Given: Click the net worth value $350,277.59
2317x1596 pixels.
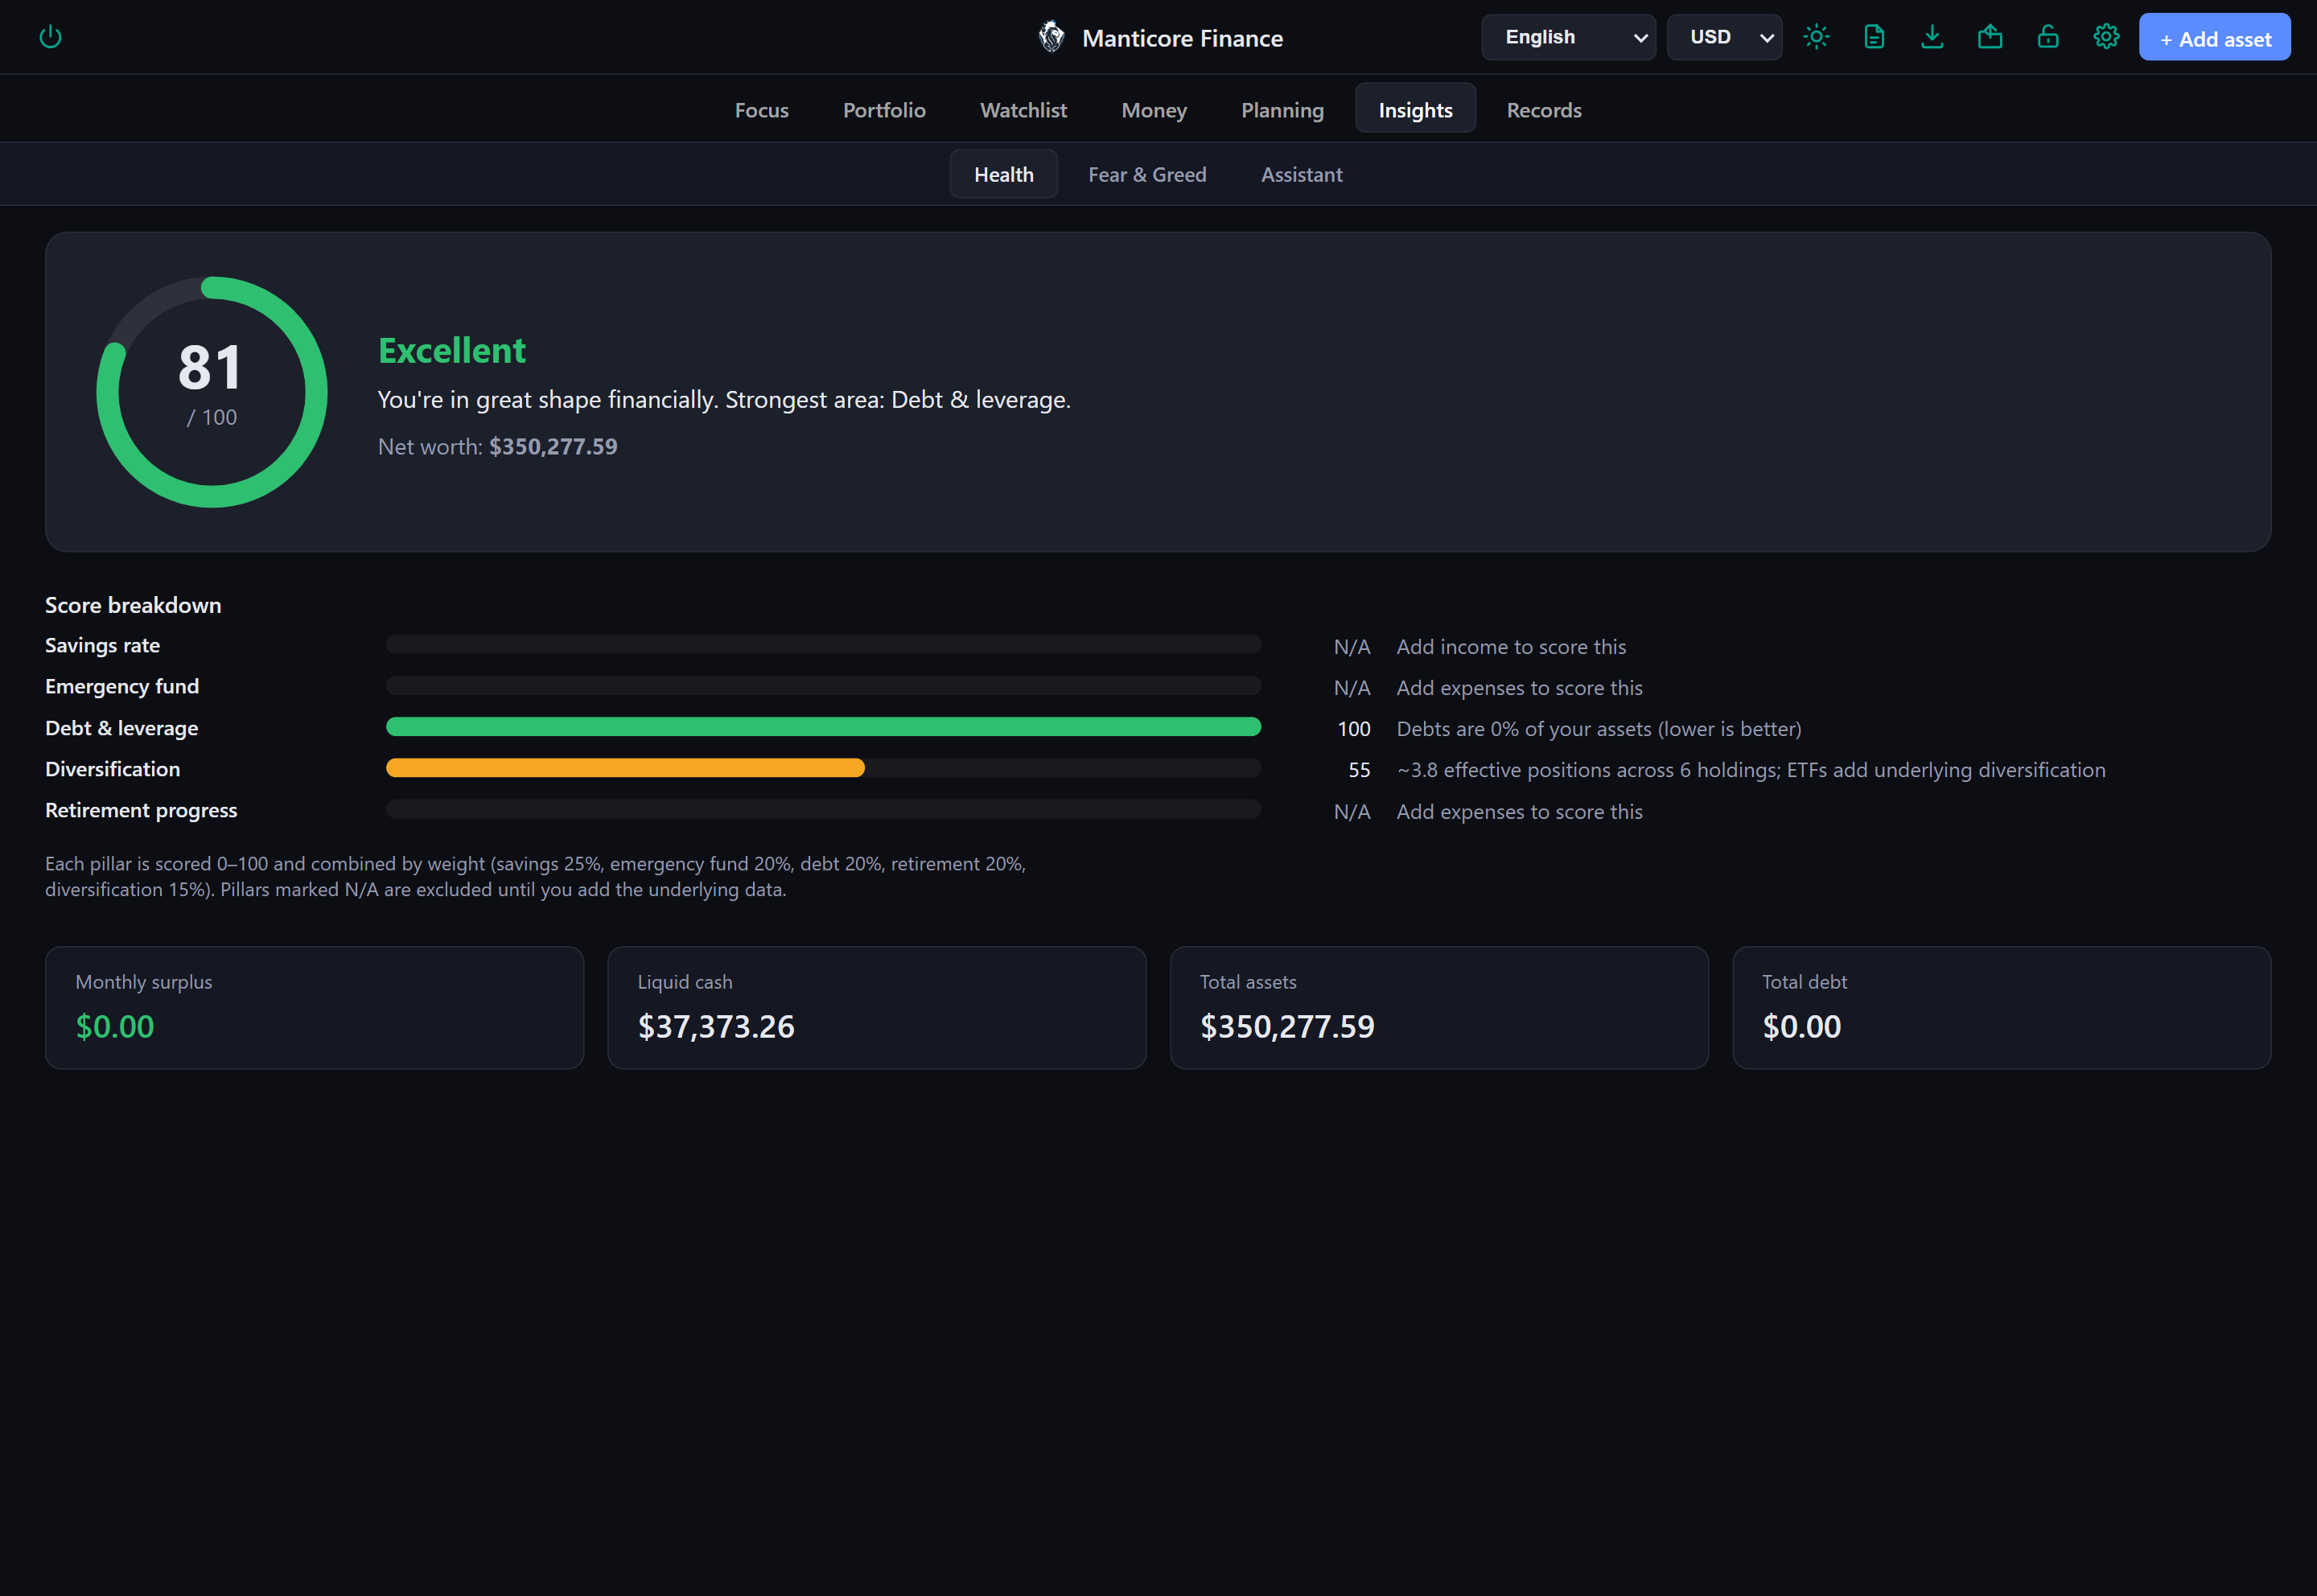Looking at the screenshot, I should pyautogui.click(x=553, y=447).
